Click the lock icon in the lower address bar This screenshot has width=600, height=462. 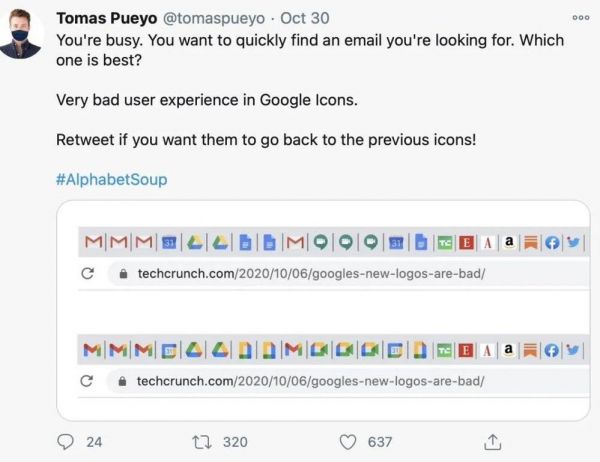(x=123, y=381)
